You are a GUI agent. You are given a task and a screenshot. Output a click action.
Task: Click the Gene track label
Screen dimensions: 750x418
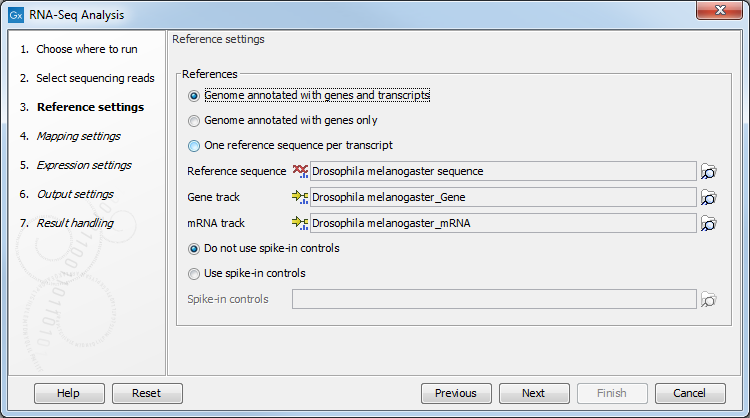(213, 197)
